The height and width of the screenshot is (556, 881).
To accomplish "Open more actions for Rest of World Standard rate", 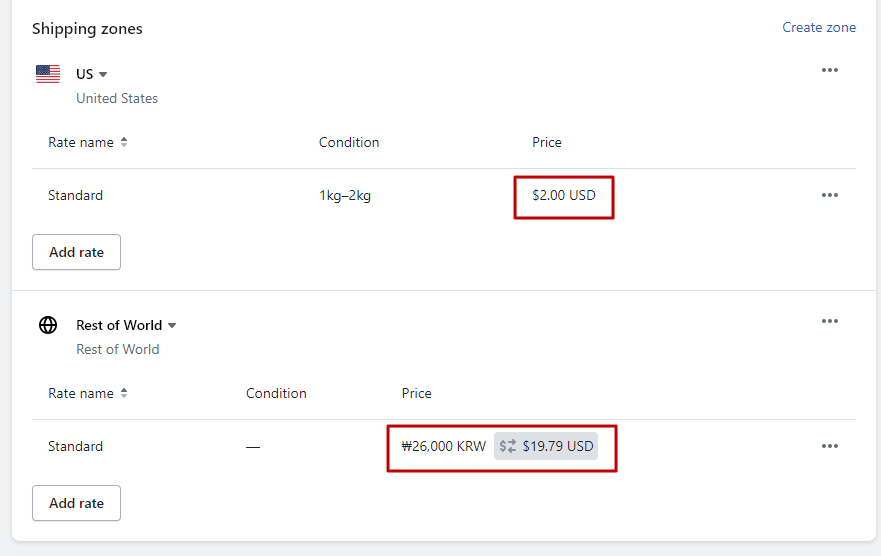I will [829, 446].
